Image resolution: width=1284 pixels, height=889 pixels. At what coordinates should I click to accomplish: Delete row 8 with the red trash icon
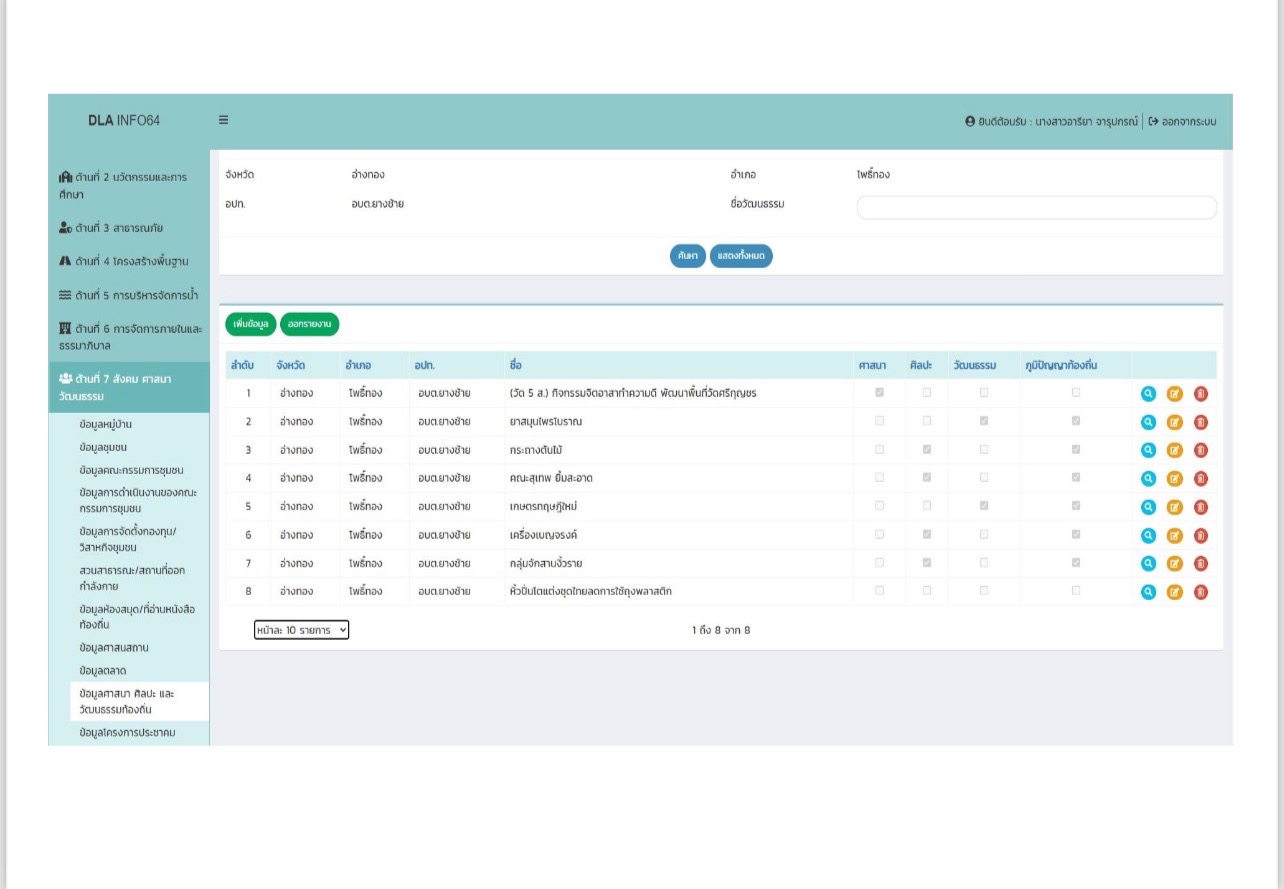1201,592
